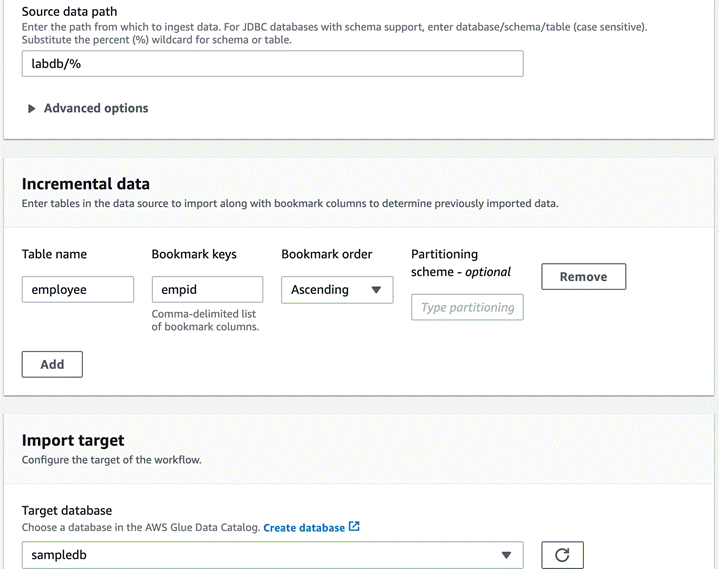
Task: Focus the employee table name field
Action: [x=78, y=290]
